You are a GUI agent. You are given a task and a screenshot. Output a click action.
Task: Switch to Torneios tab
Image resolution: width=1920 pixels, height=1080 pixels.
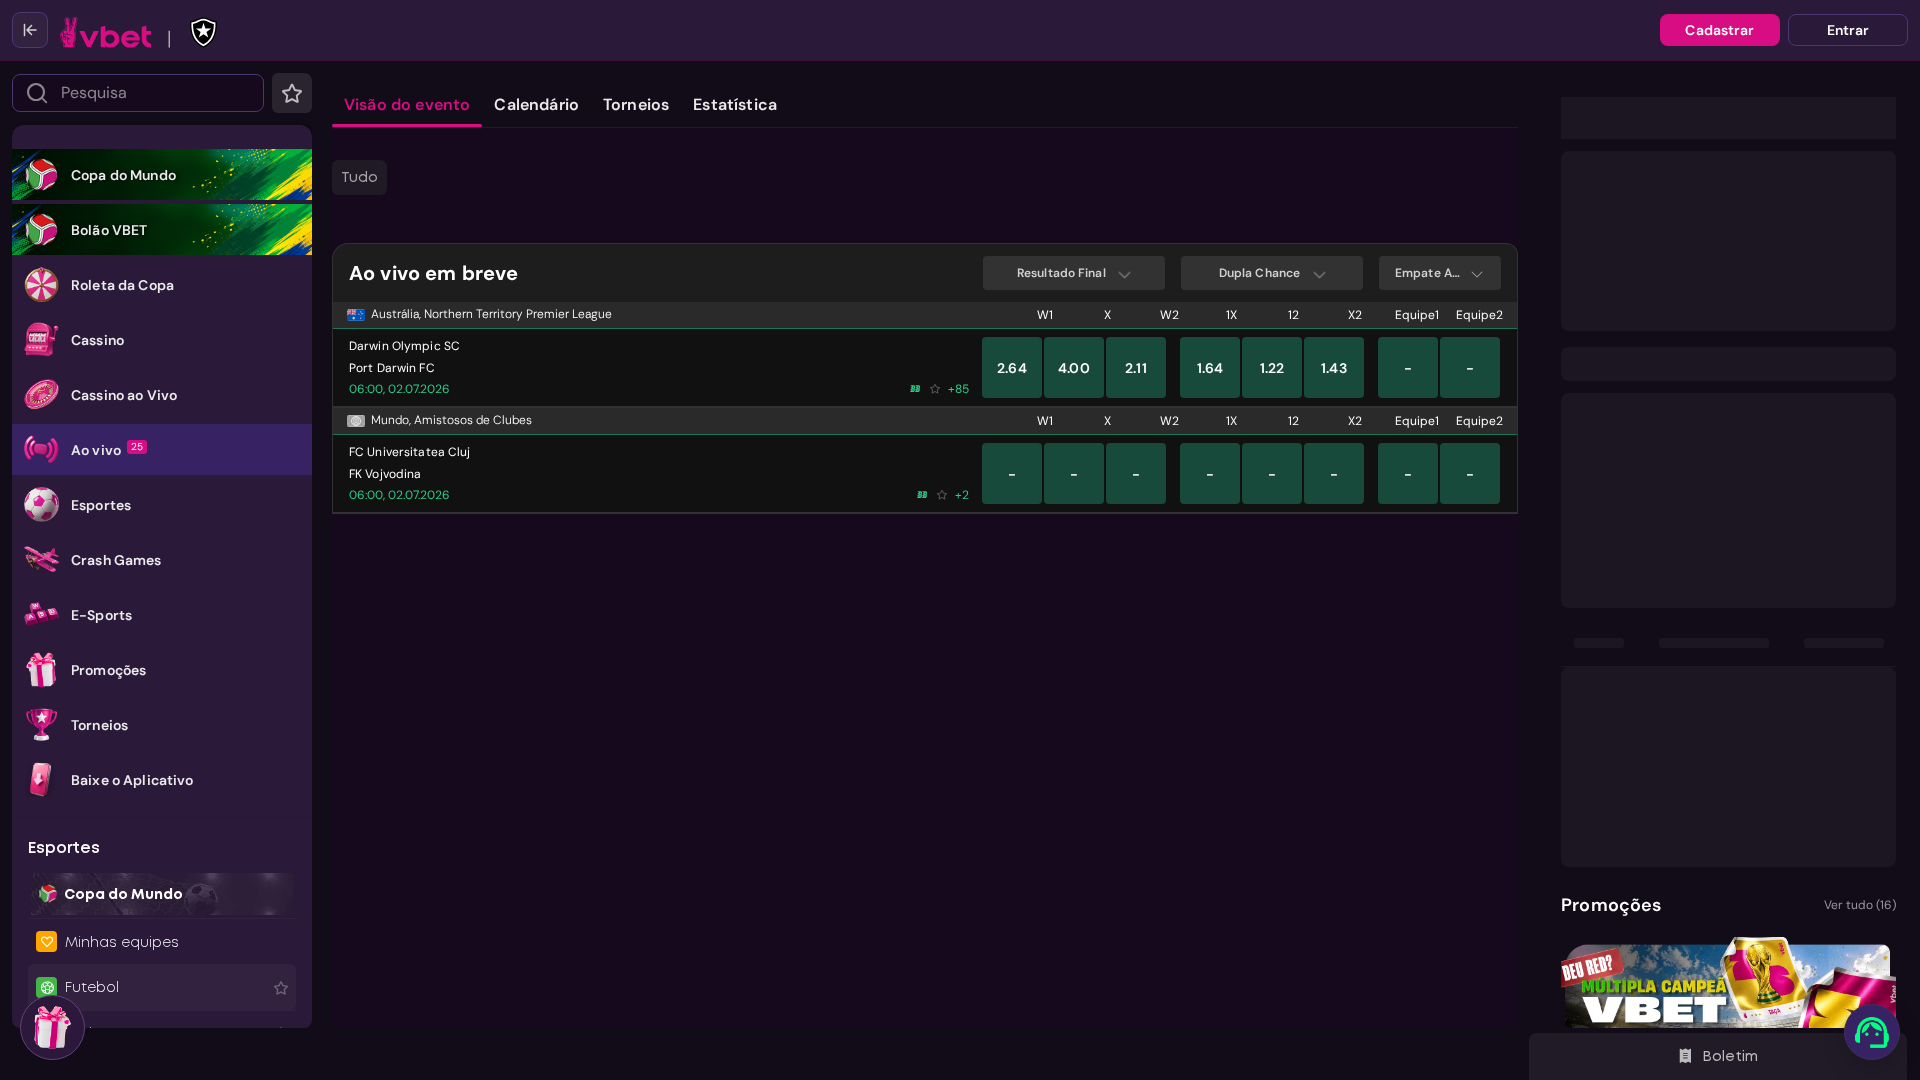tap(636, 105)
